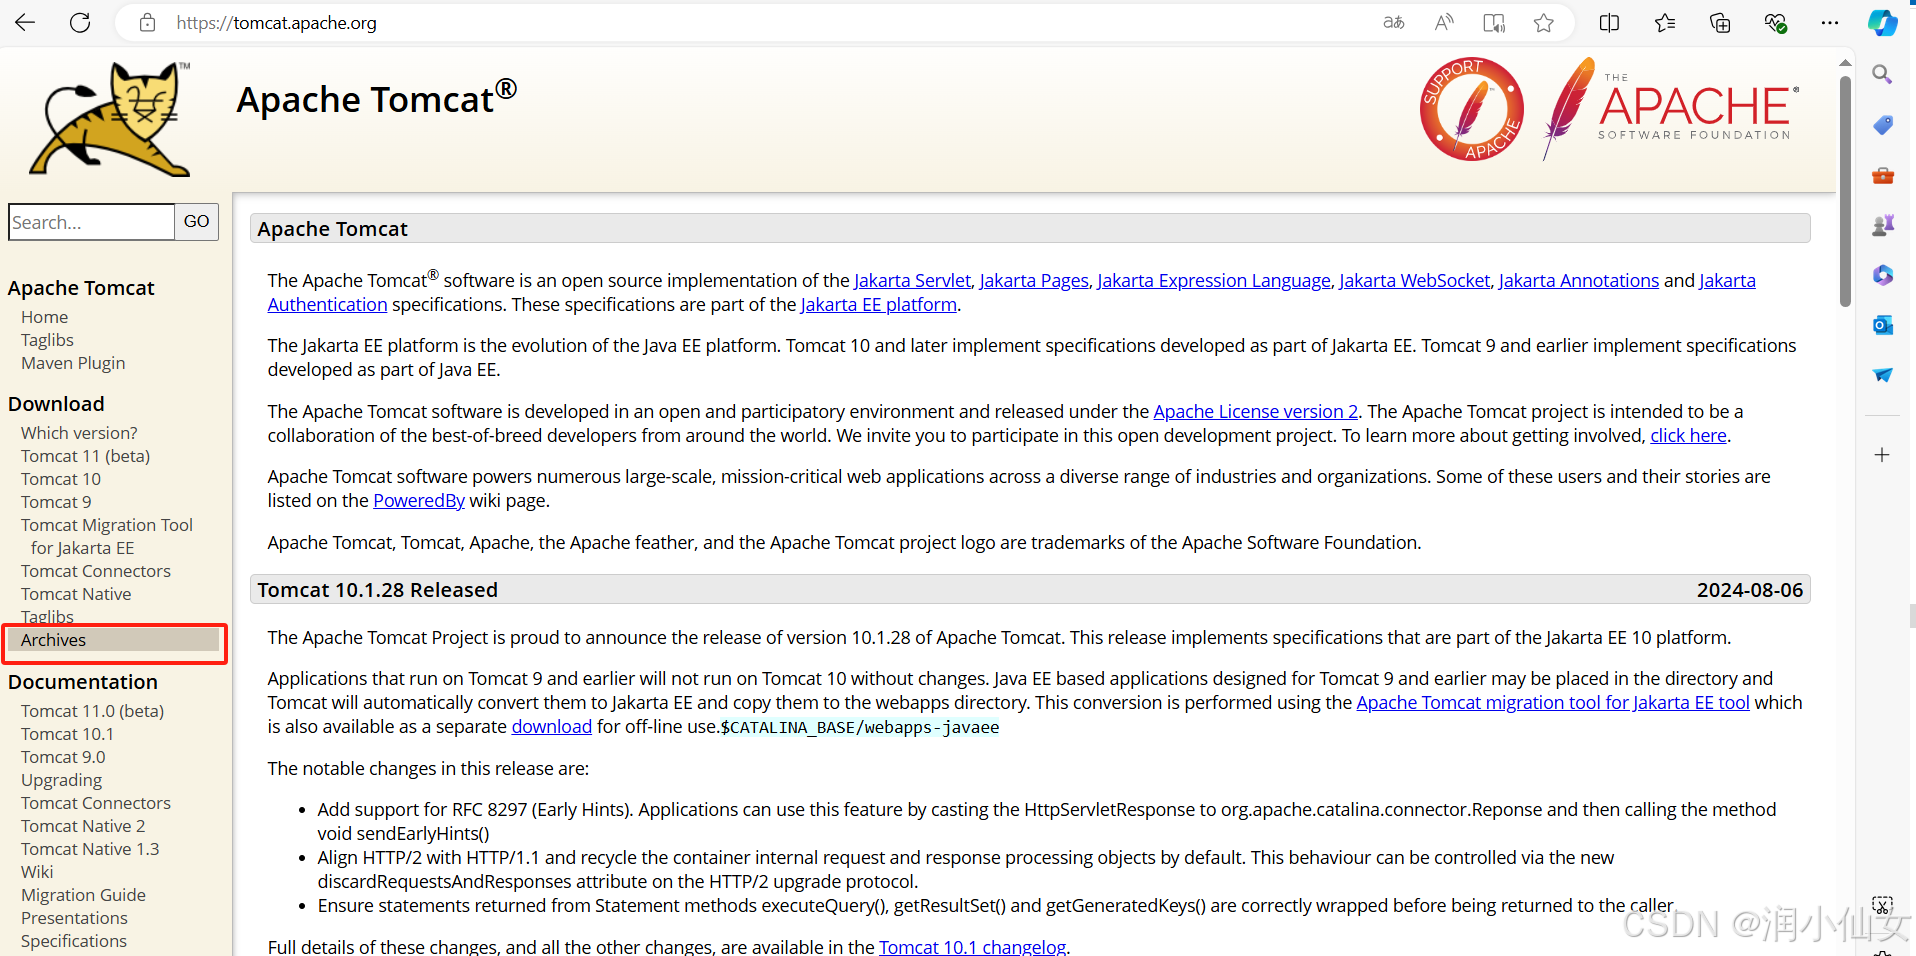This screenshot has width=1916, height=956.
Task: Go back with the browser back arrow
Action: click(25, 22)
